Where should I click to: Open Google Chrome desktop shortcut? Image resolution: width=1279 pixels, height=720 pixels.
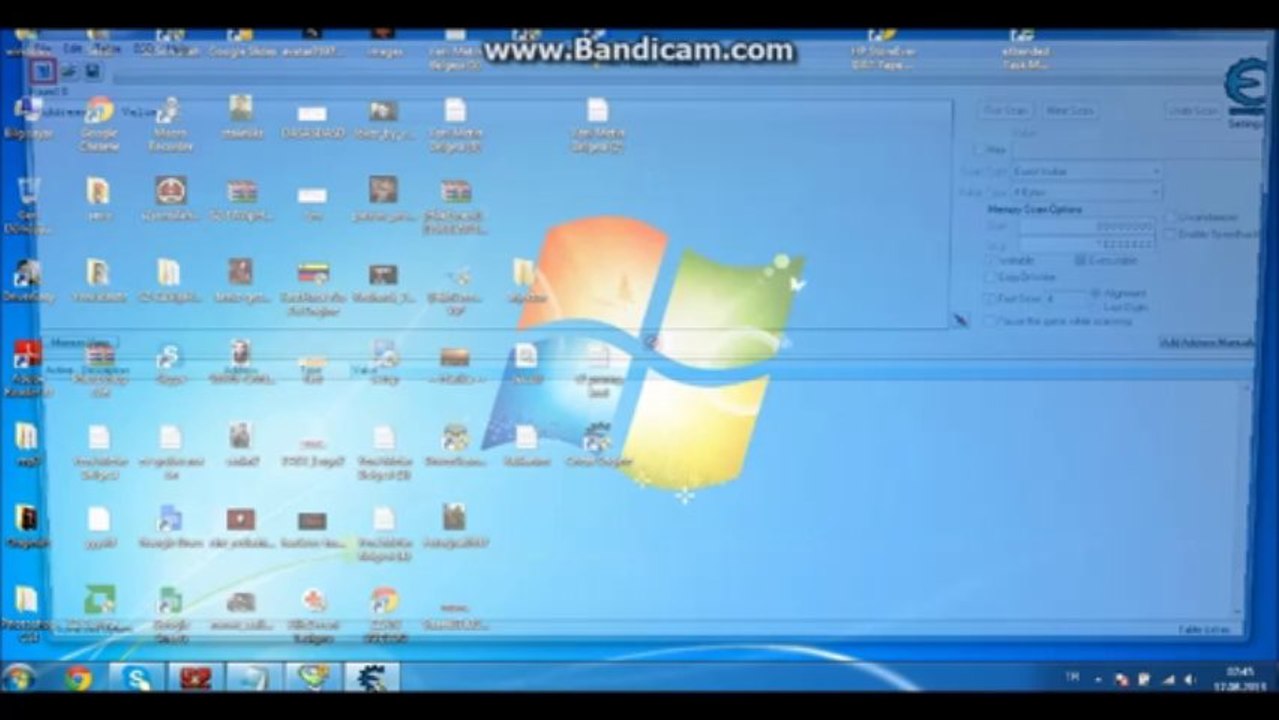(99, 125)
